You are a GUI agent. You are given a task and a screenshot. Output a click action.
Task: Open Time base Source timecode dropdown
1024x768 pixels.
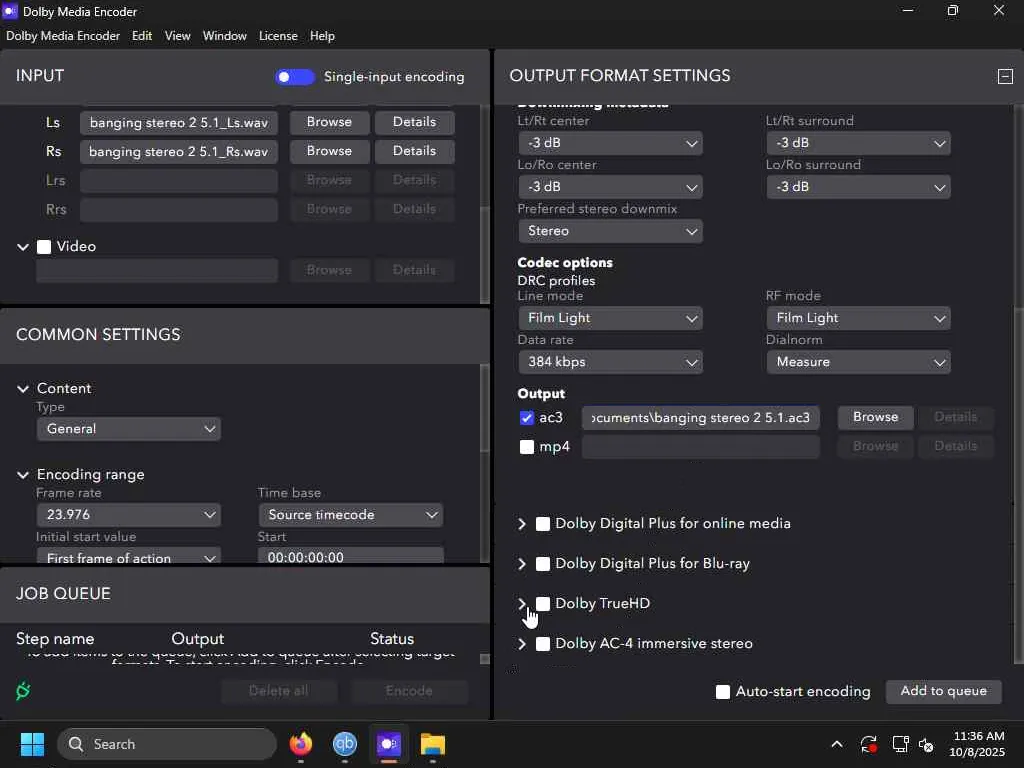pyautogui.click(x=351, y=515)
